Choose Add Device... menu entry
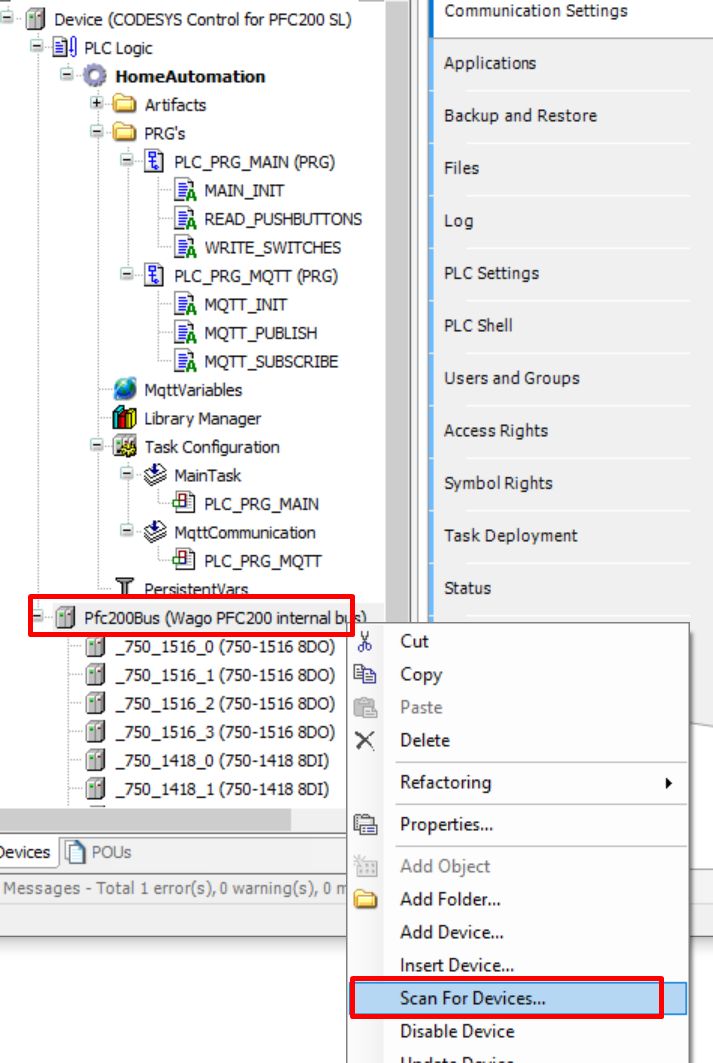713x1063 pixels. point(520,932)
